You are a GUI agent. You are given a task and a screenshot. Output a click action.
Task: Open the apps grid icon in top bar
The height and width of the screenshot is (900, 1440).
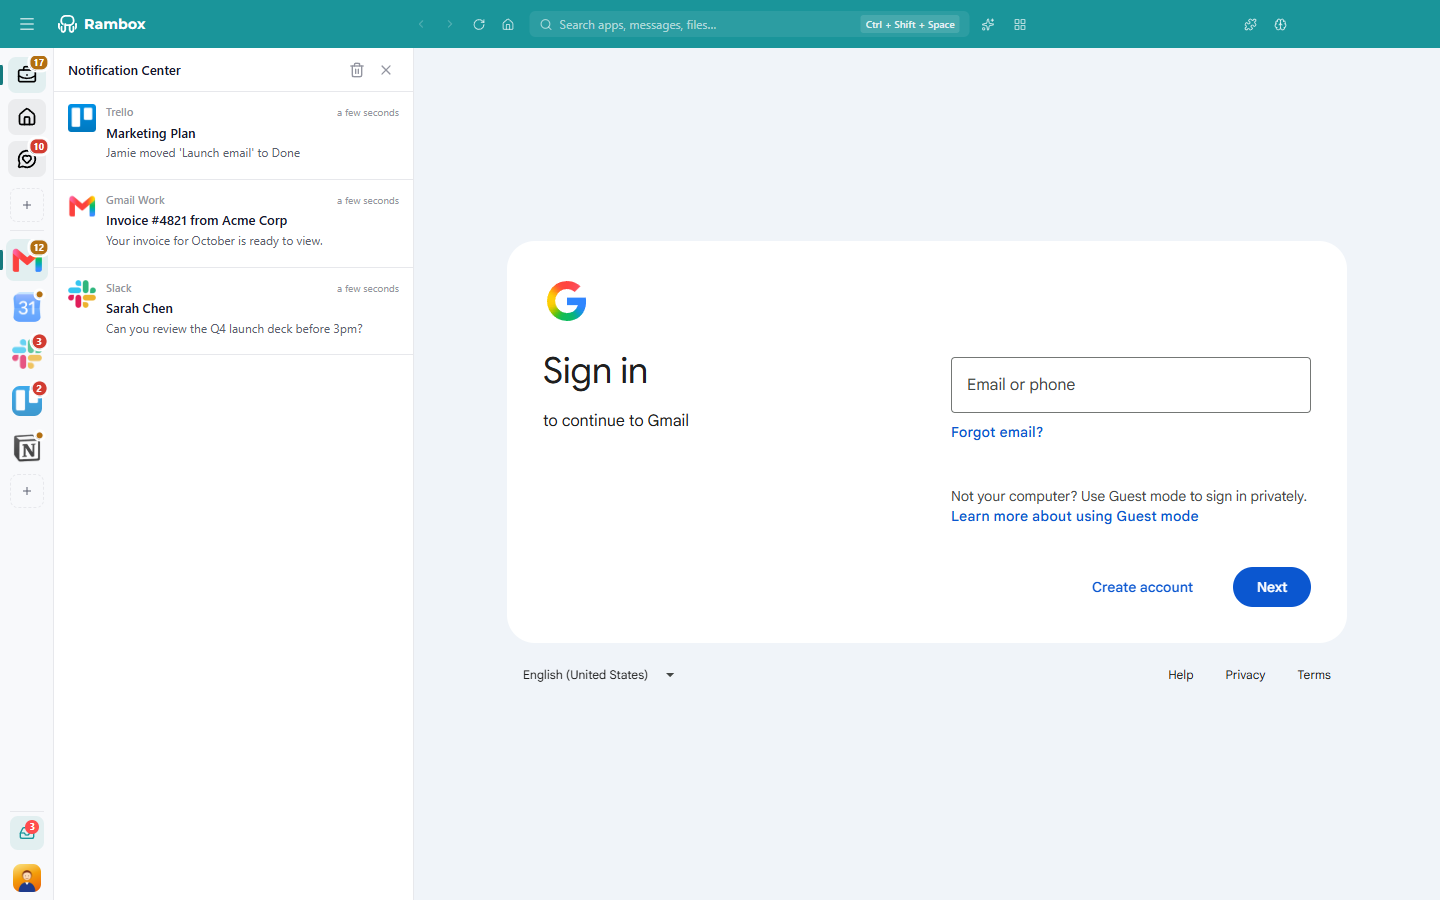click(x=1020, y=24)
